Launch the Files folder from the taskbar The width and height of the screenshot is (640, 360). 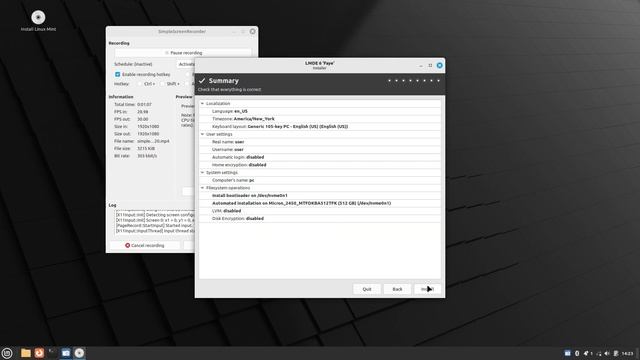tap(26, 353)
